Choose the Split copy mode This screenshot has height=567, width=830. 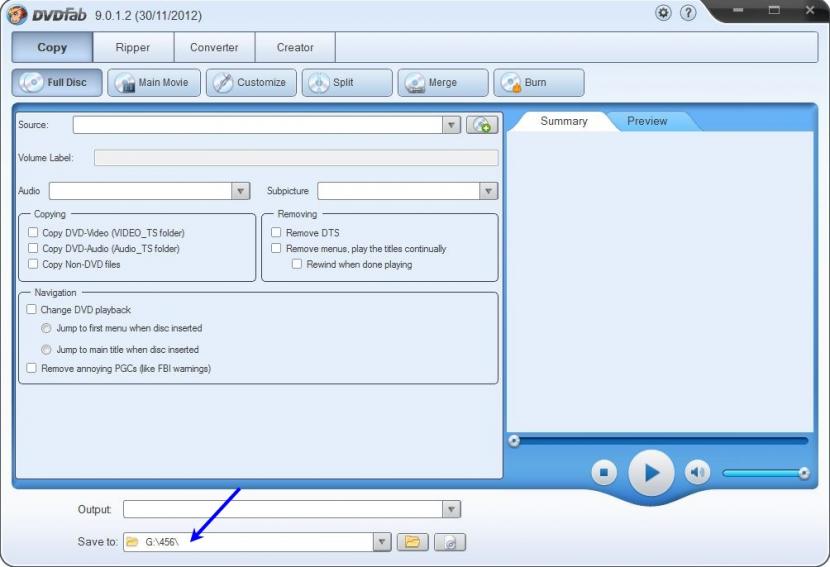(x=347, y=83)
